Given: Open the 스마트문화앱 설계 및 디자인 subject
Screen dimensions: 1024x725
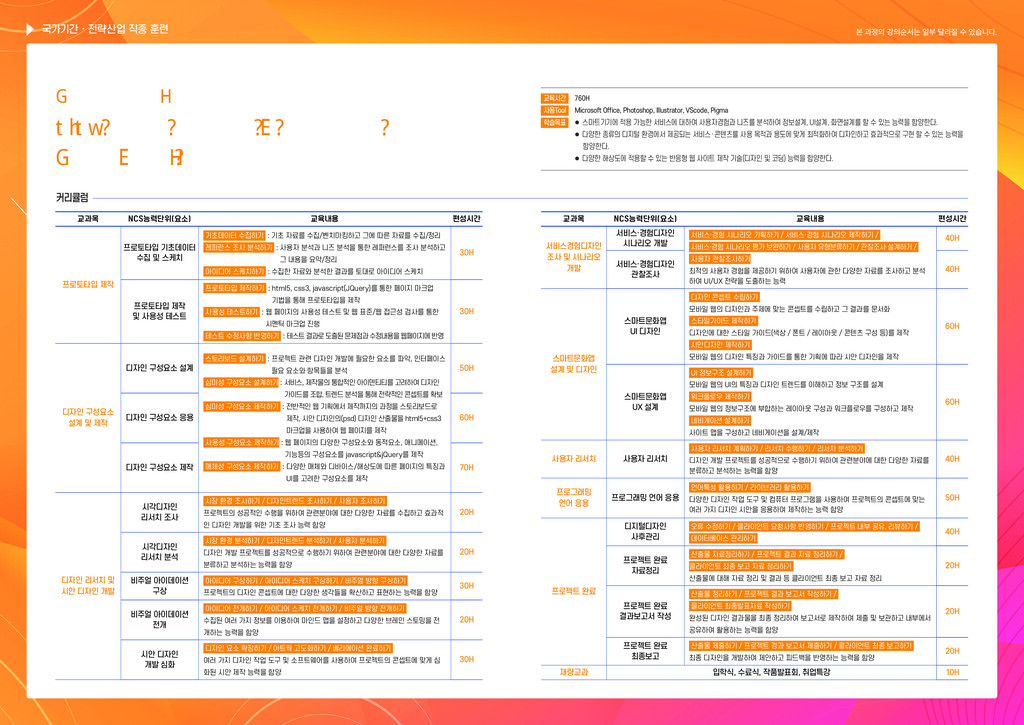Looking at the screenshot, I should coord(574,363).
